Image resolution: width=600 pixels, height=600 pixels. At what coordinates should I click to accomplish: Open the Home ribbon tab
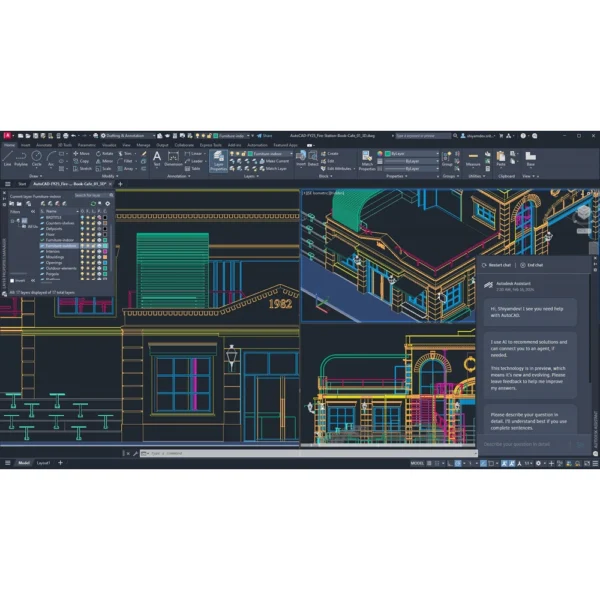[10, 145]
